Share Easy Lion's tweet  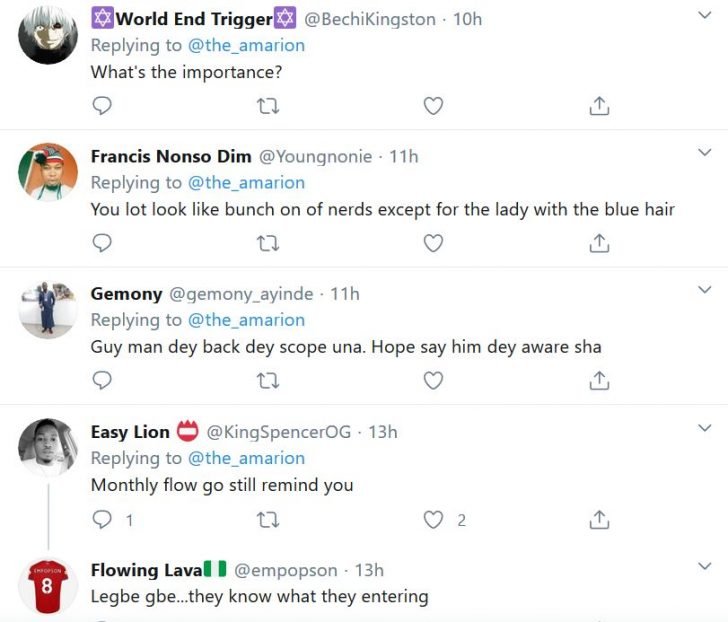pyautogui.click(x=599, y=519)
